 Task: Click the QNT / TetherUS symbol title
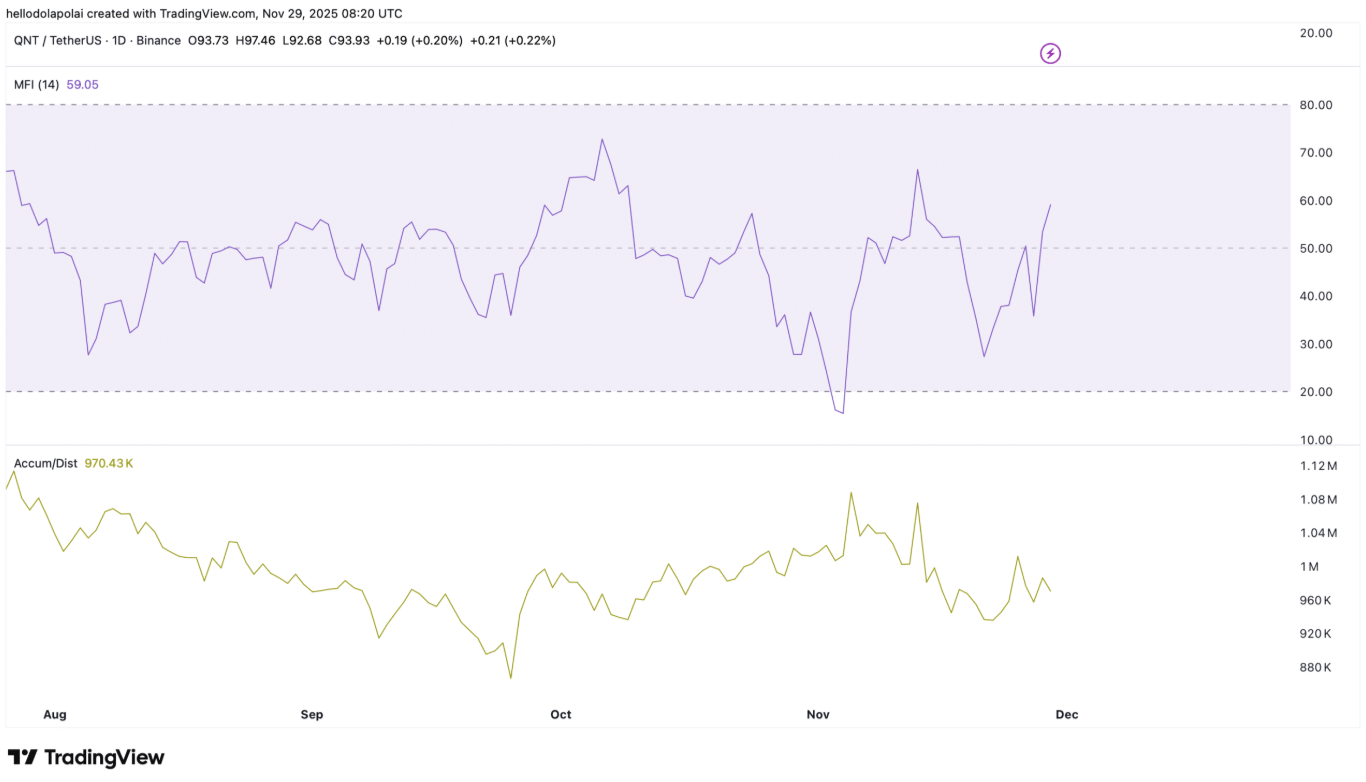(56, 41)
